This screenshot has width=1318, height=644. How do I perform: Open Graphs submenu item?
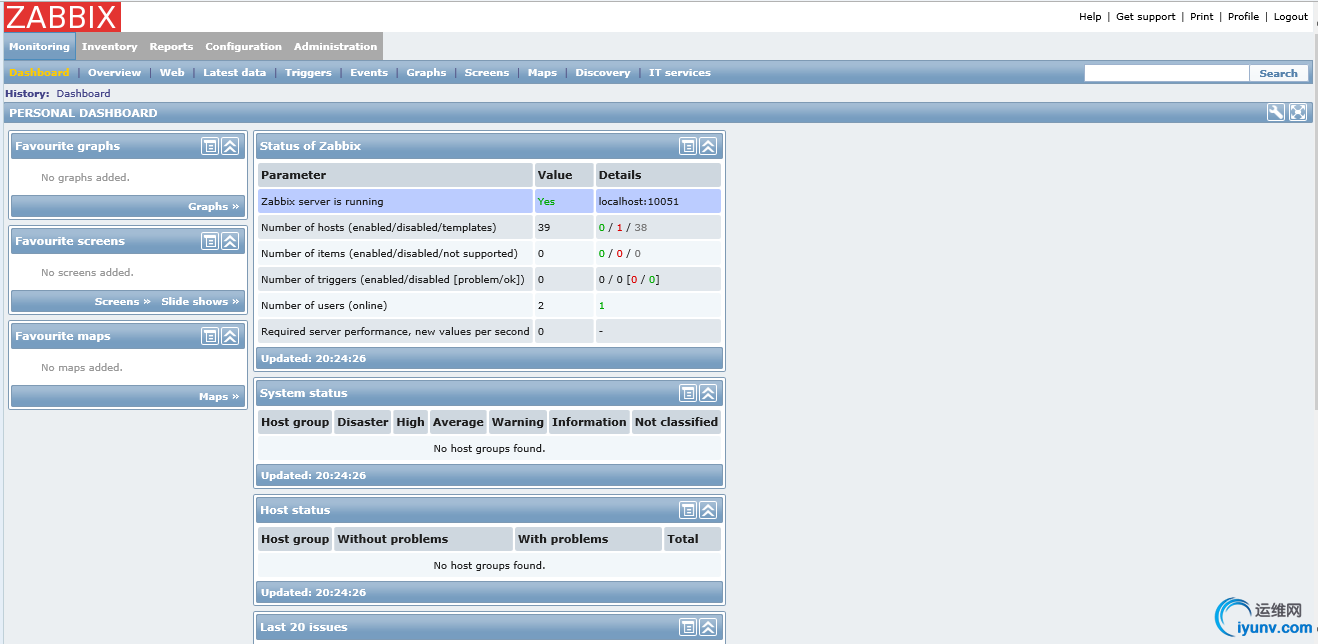[426, 72]
